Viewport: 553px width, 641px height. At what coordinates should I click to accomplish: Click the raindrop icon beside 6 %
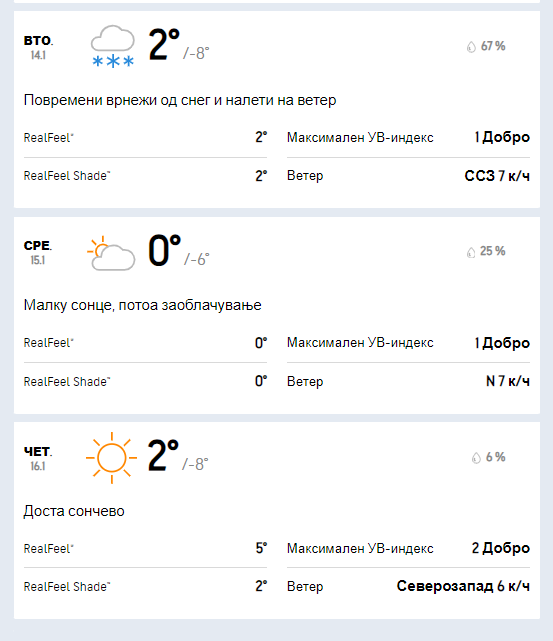476,458
